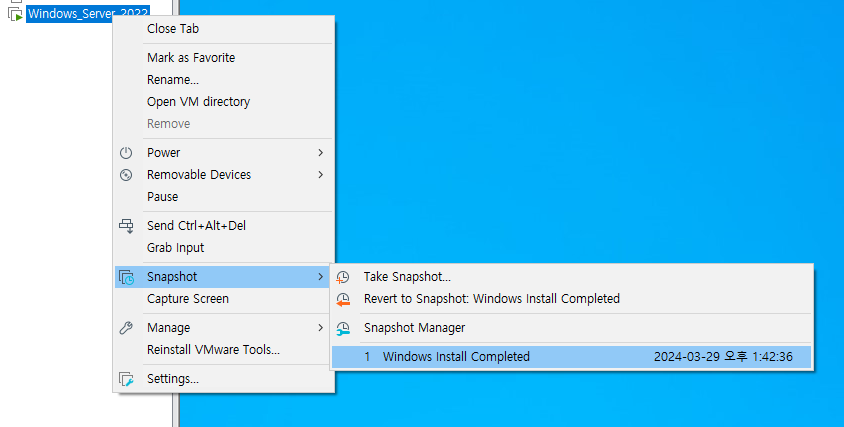Open VM directory menu entry

point(223,102)
